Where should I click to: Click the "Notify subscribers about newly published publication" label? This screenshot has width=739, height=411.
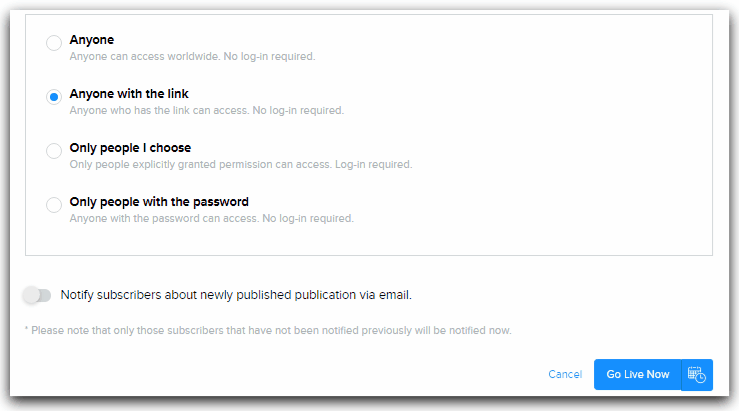(x=236, y=295)
